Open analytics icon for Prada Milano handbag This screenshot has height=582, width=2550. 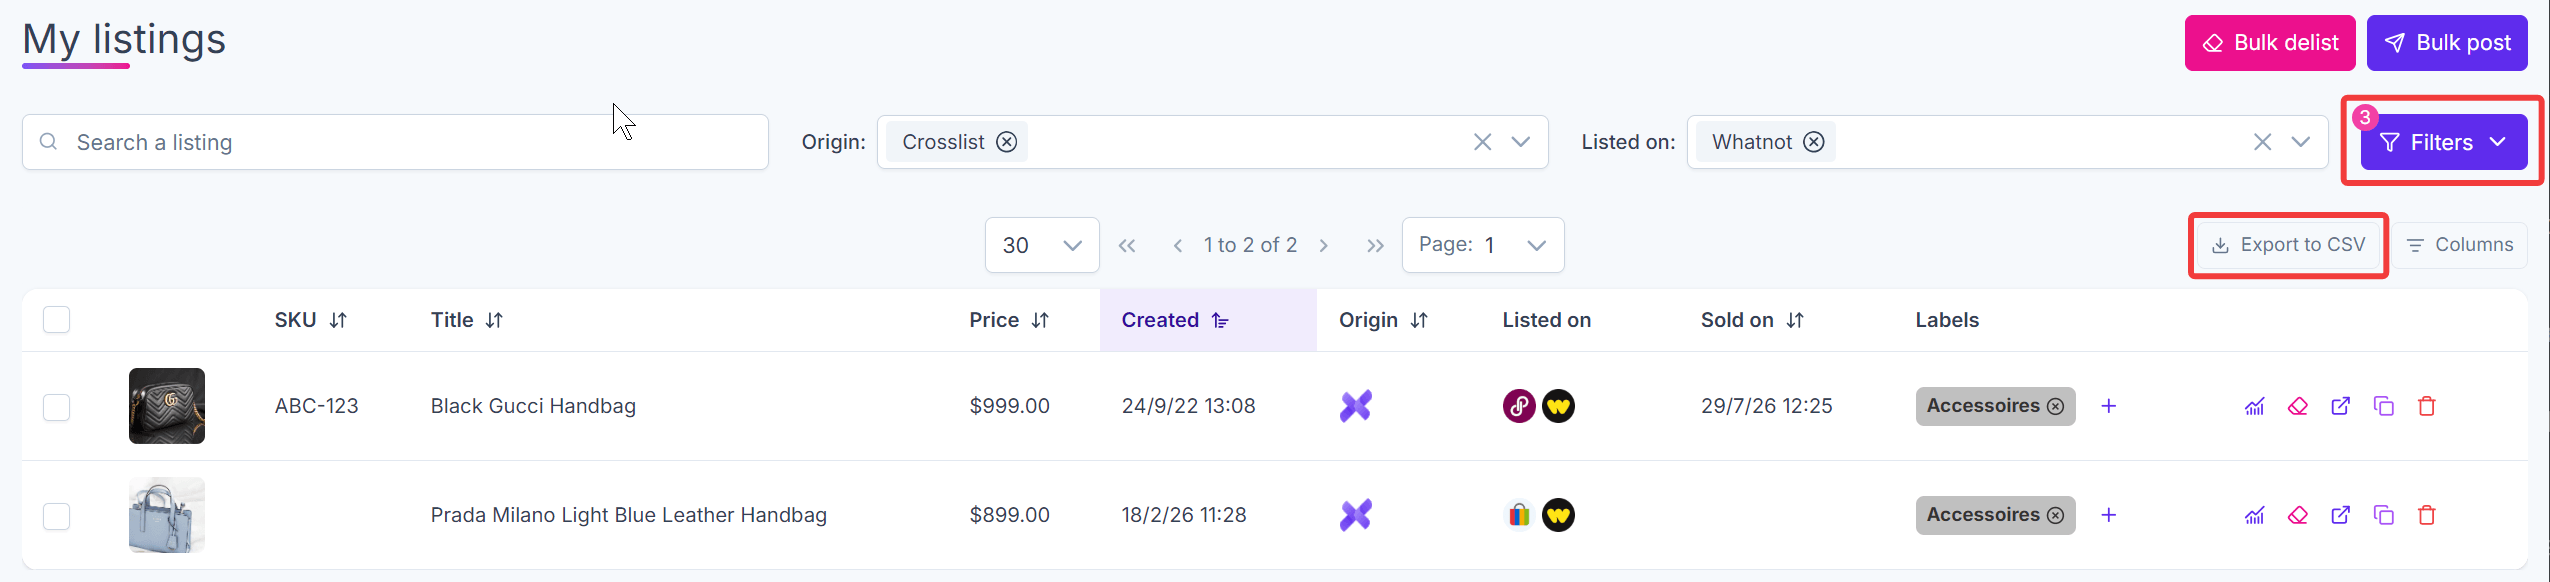pyautogui.click(x=2254, y=515)
